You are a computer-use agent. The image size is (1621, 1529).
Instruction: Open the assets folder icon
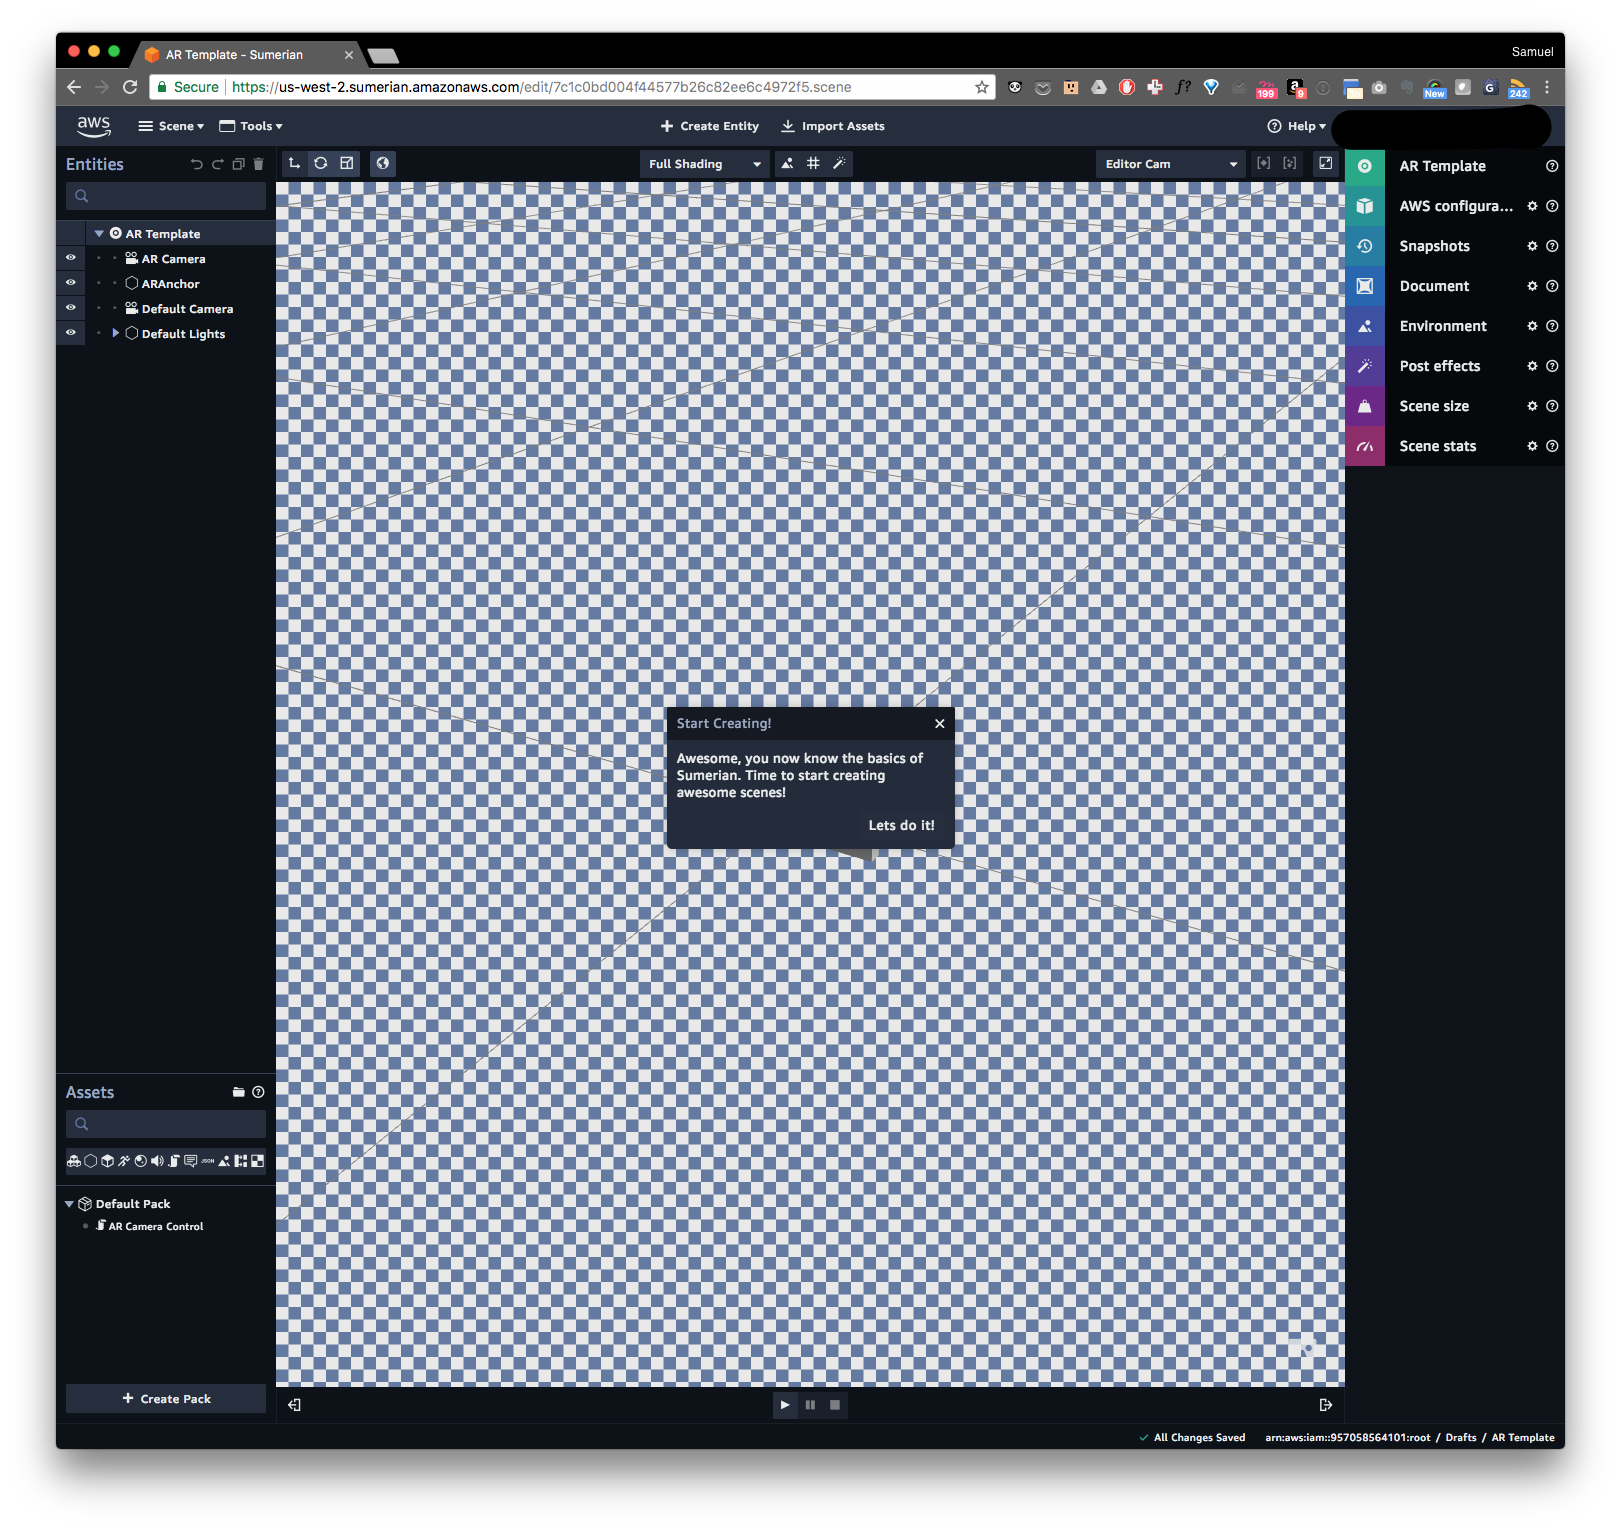click(x=238, y=1092)
